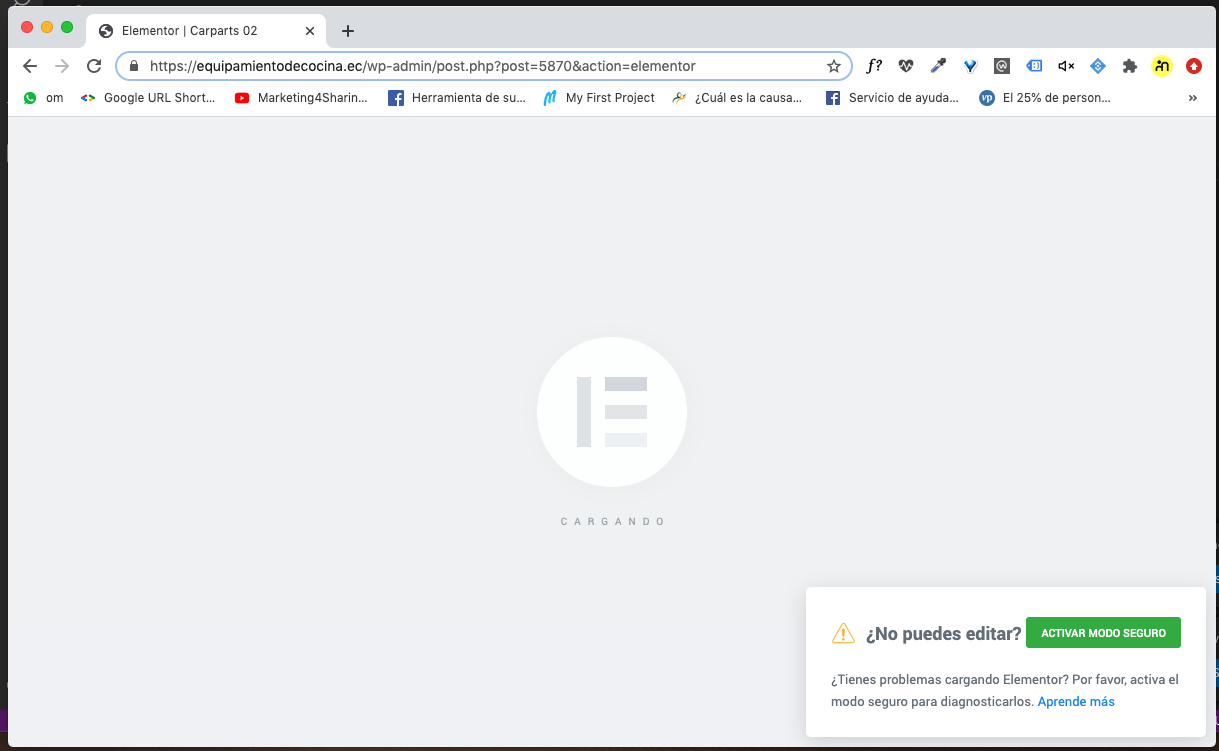Screen dimensions: 1219x751
Task: Open the yellow profile avatar
Action: tap(1161, 66)
